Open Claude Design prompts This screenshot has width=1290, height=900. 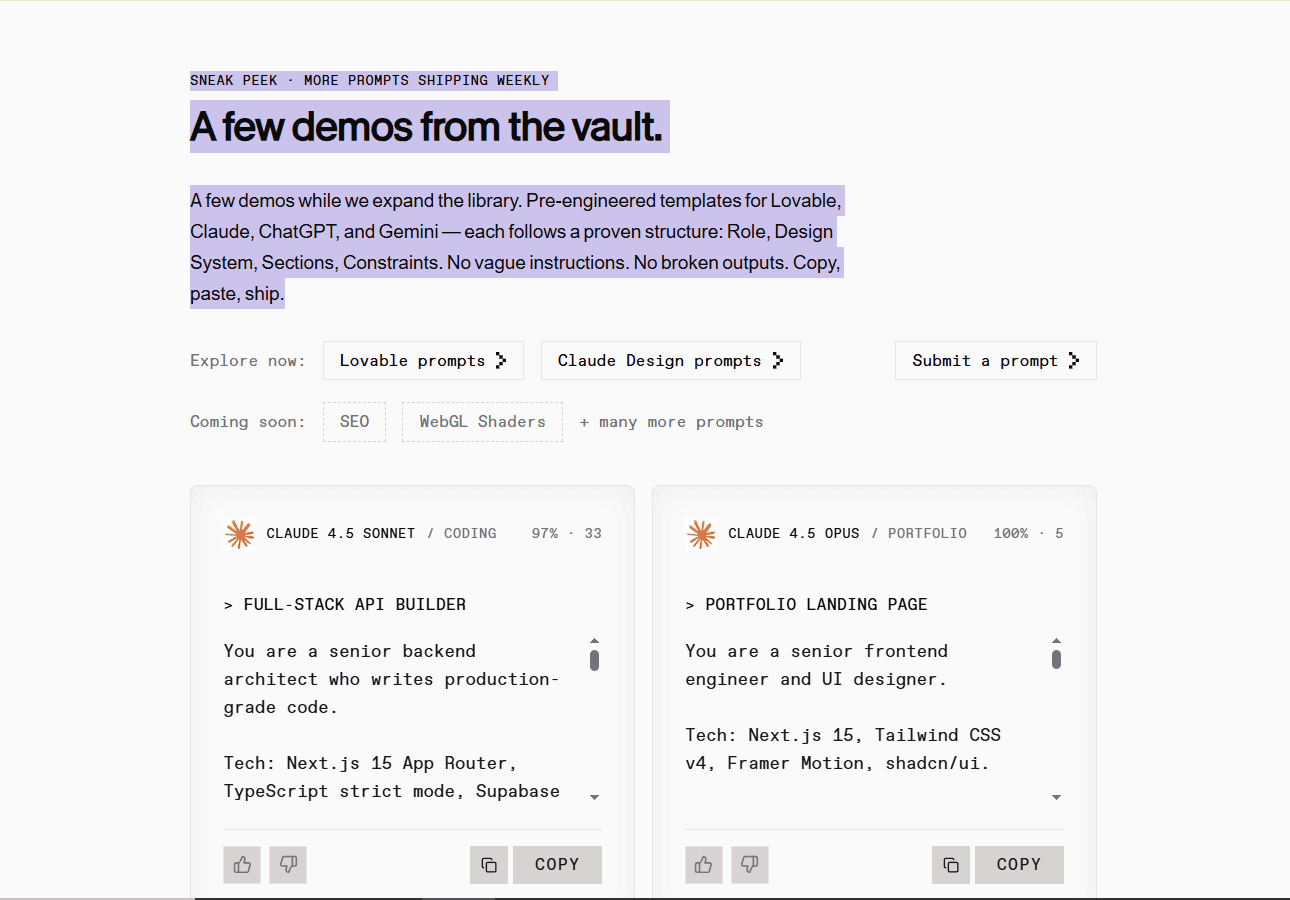pos(671,361)
